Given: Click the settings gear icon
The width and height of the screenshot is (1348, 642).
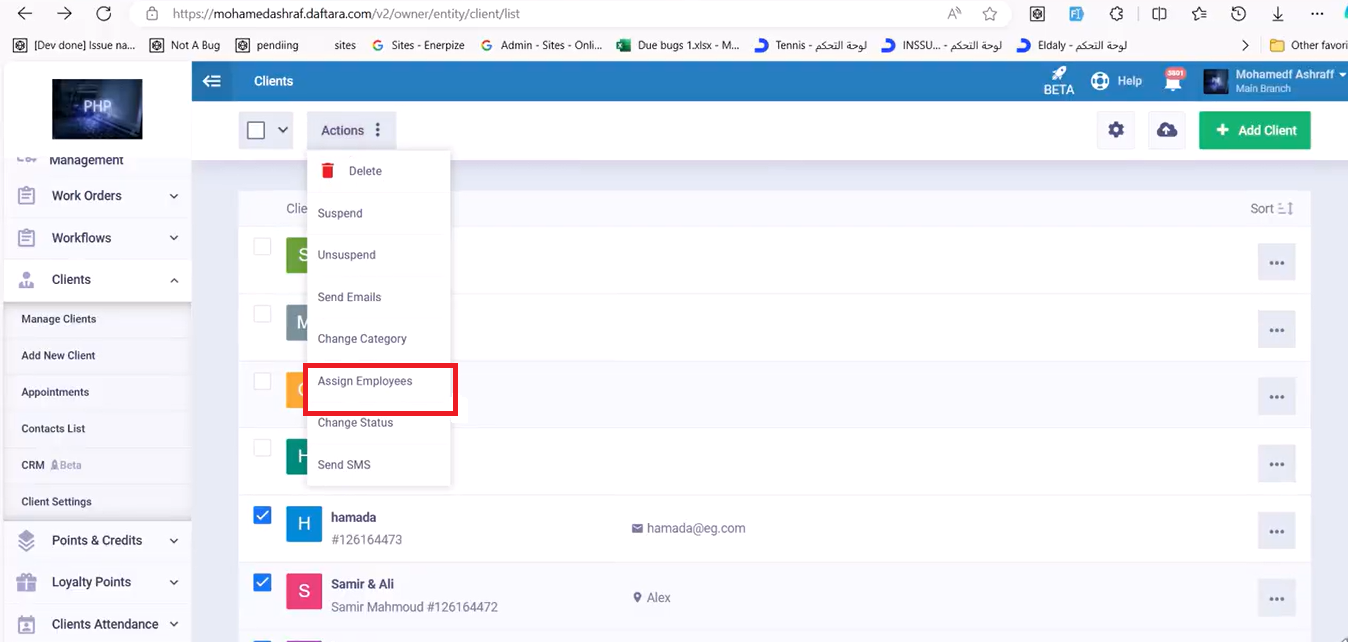Looking at the screenshot, I should [1116, 130].
